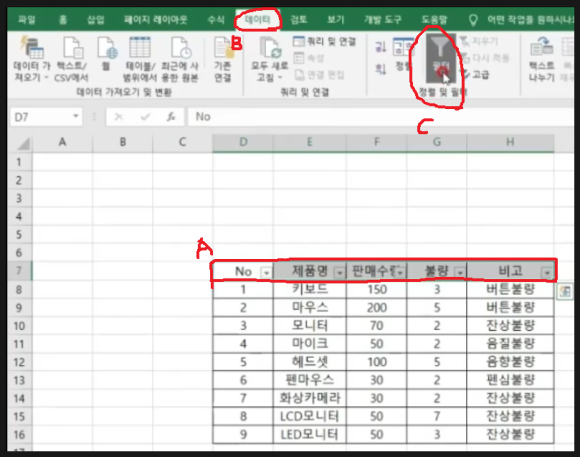The image size is (580, 457).
Task: Click the cancel X icon in formula bar
Action: [x=119, y=117]
